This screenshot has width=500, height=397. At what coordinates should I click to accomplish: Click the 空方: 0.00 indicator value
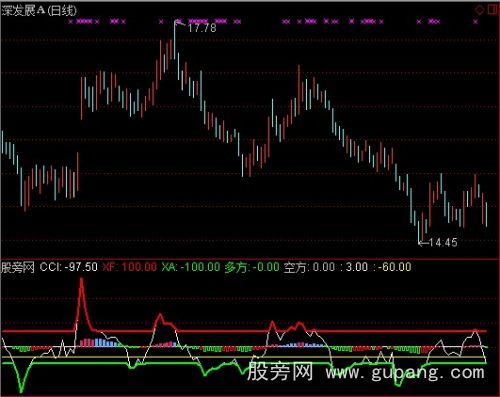click(x=309, y=267)
